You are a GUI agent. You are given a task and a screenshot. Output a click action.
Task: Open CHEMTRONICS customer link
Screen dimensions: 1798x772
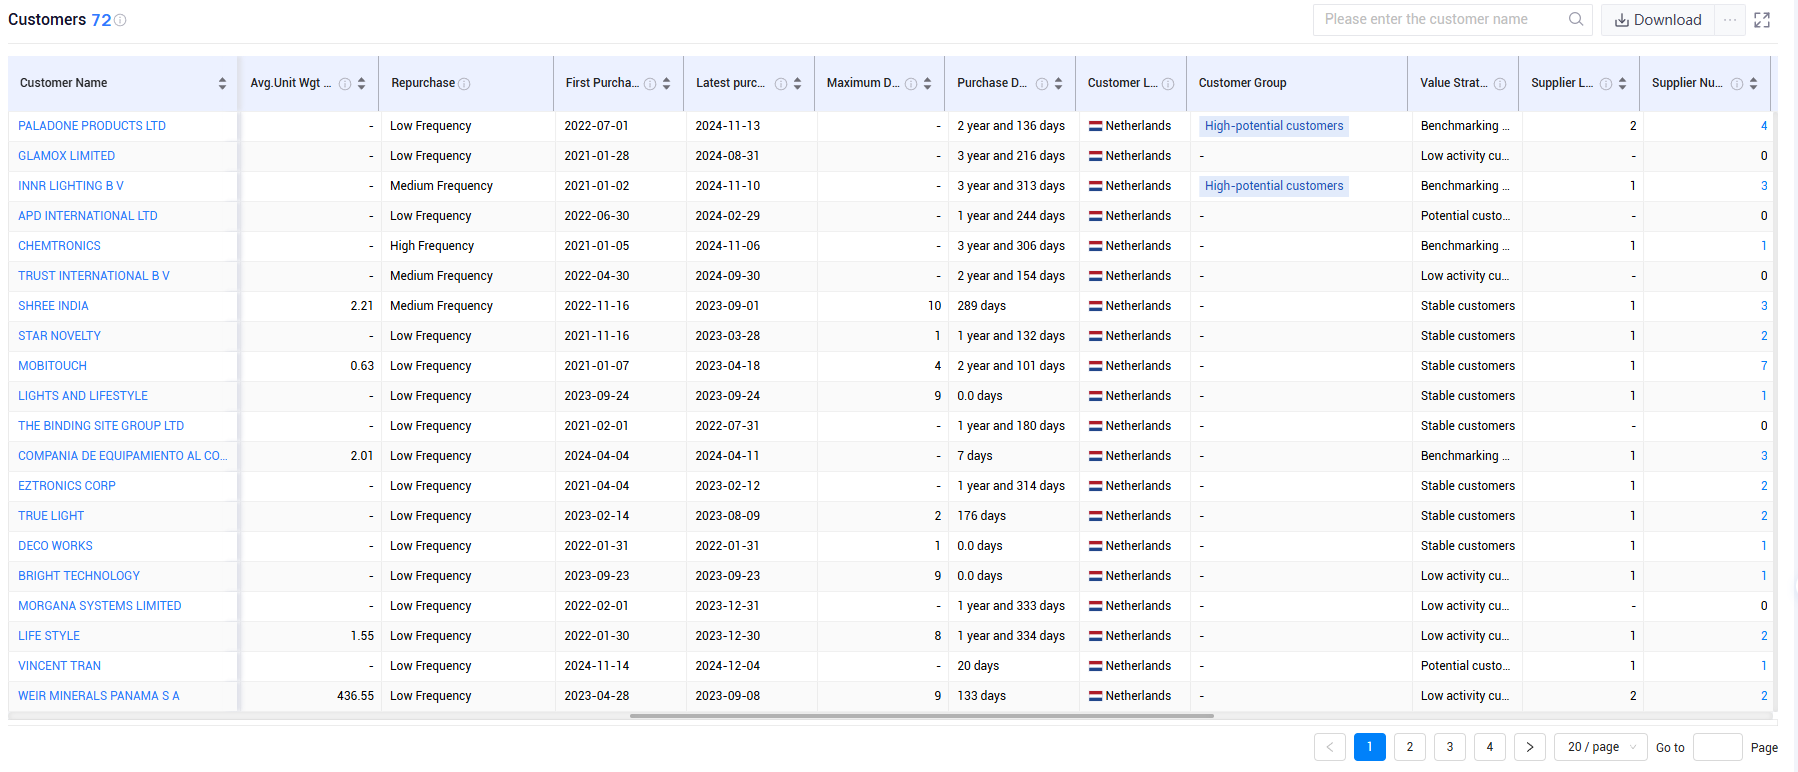click(x=59, y=246)
